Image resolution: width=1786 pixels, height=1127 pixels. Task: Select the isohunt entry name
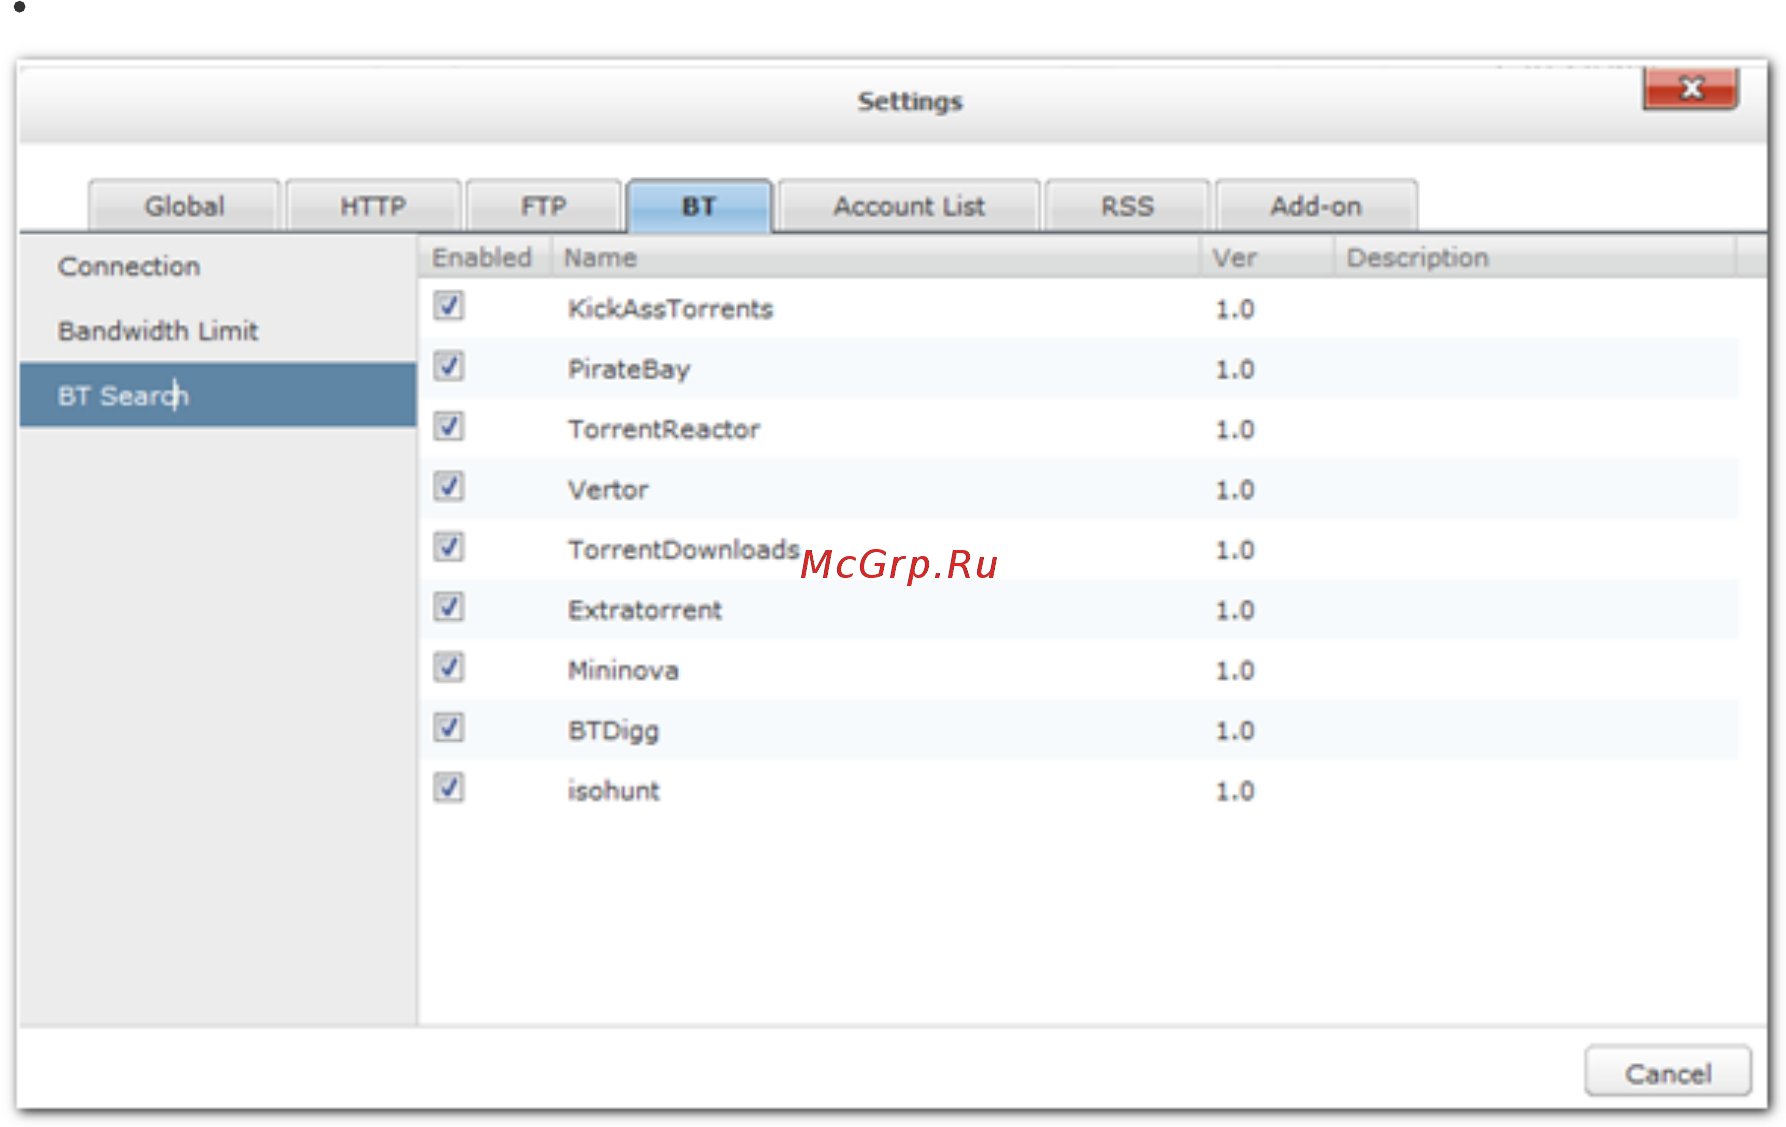614,791
